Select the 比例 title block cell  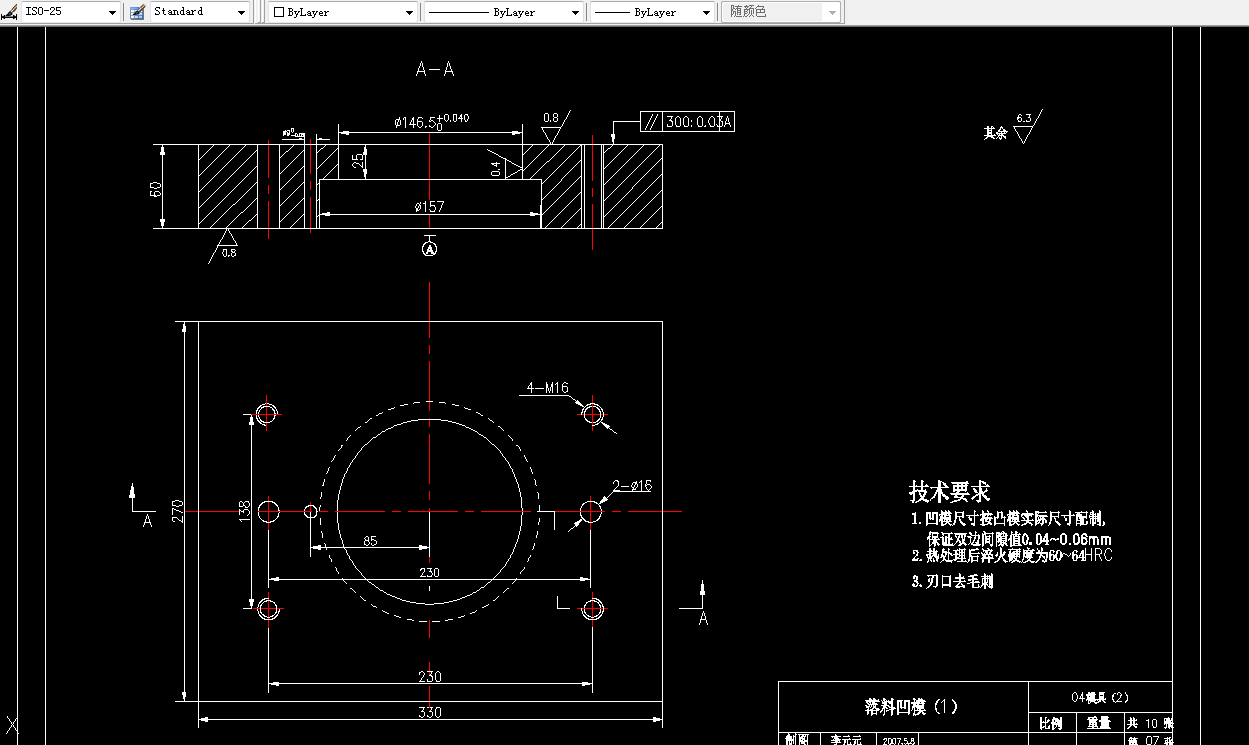tap(1051, 723)
